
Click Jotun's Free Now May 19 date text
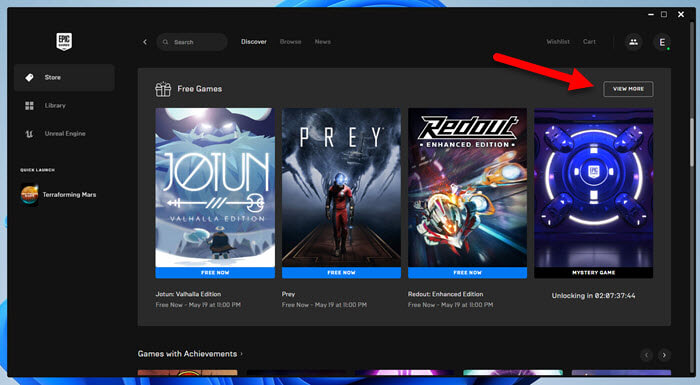pos(198,305)
